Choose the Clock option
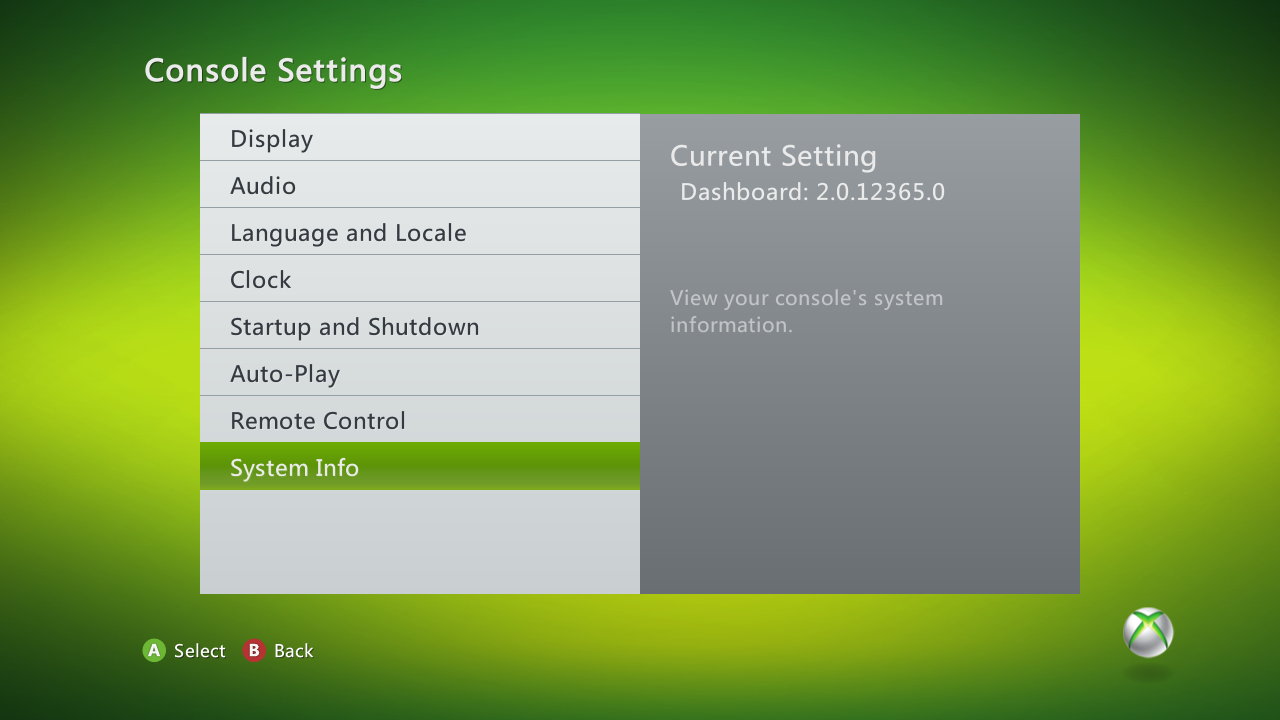This screenshot has height=720, width=1280. pos(420,279)
